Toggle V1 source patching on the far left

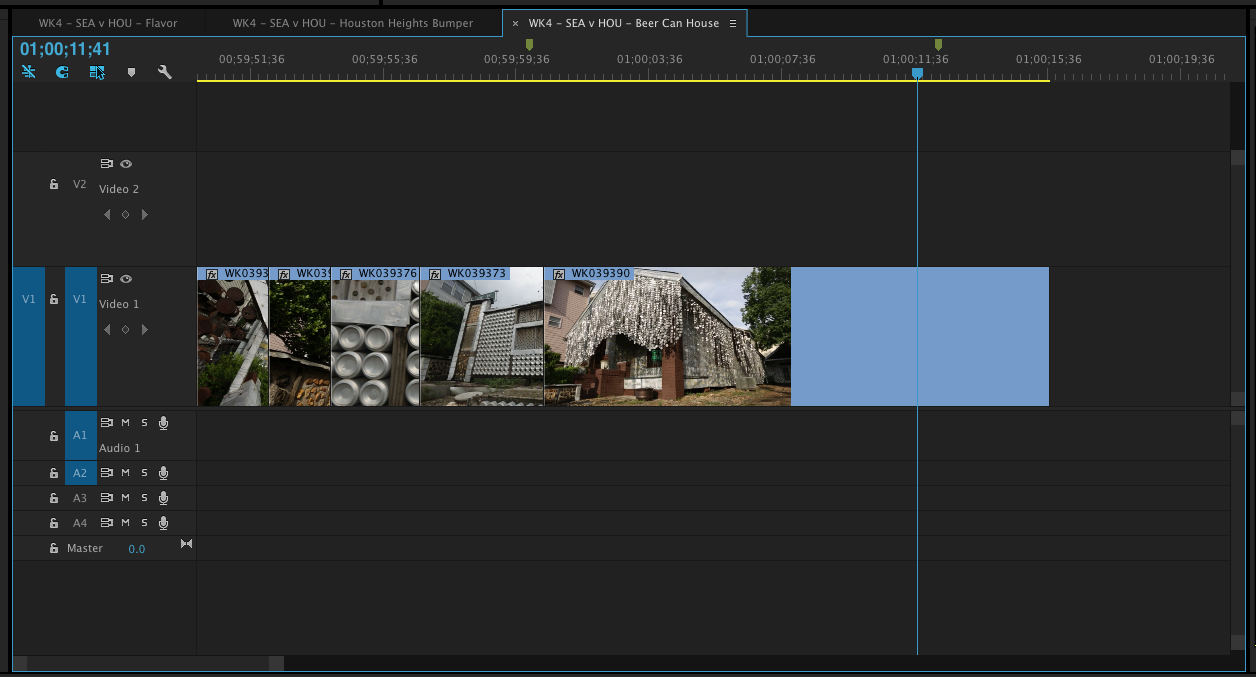(29, 336)
